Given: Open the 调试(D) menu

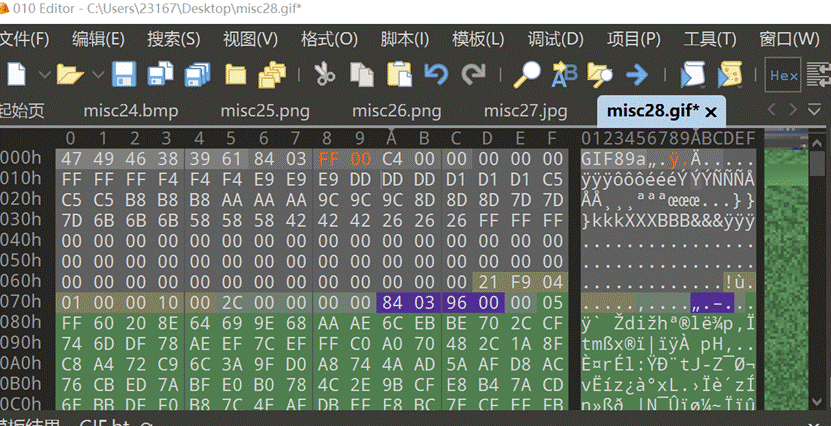Looking at the screenshot, I should click(x=555, y=39).
